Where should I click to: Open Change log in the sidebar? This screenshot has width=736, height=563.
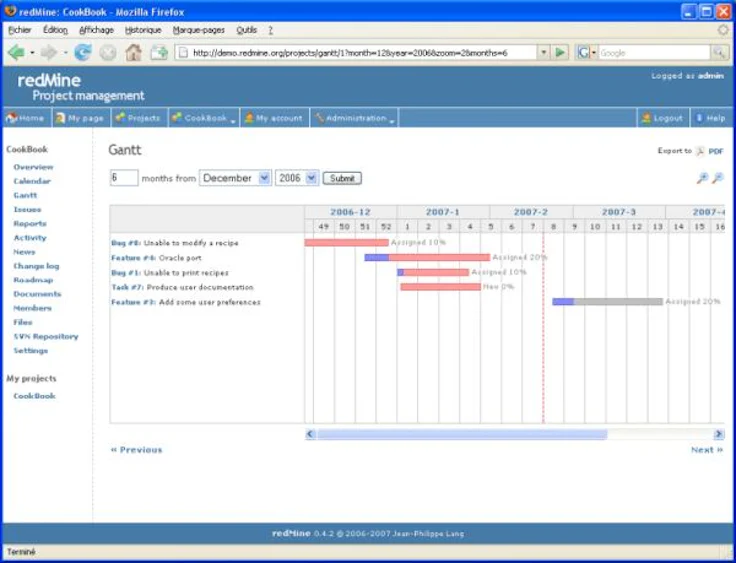tap(36, 266)
